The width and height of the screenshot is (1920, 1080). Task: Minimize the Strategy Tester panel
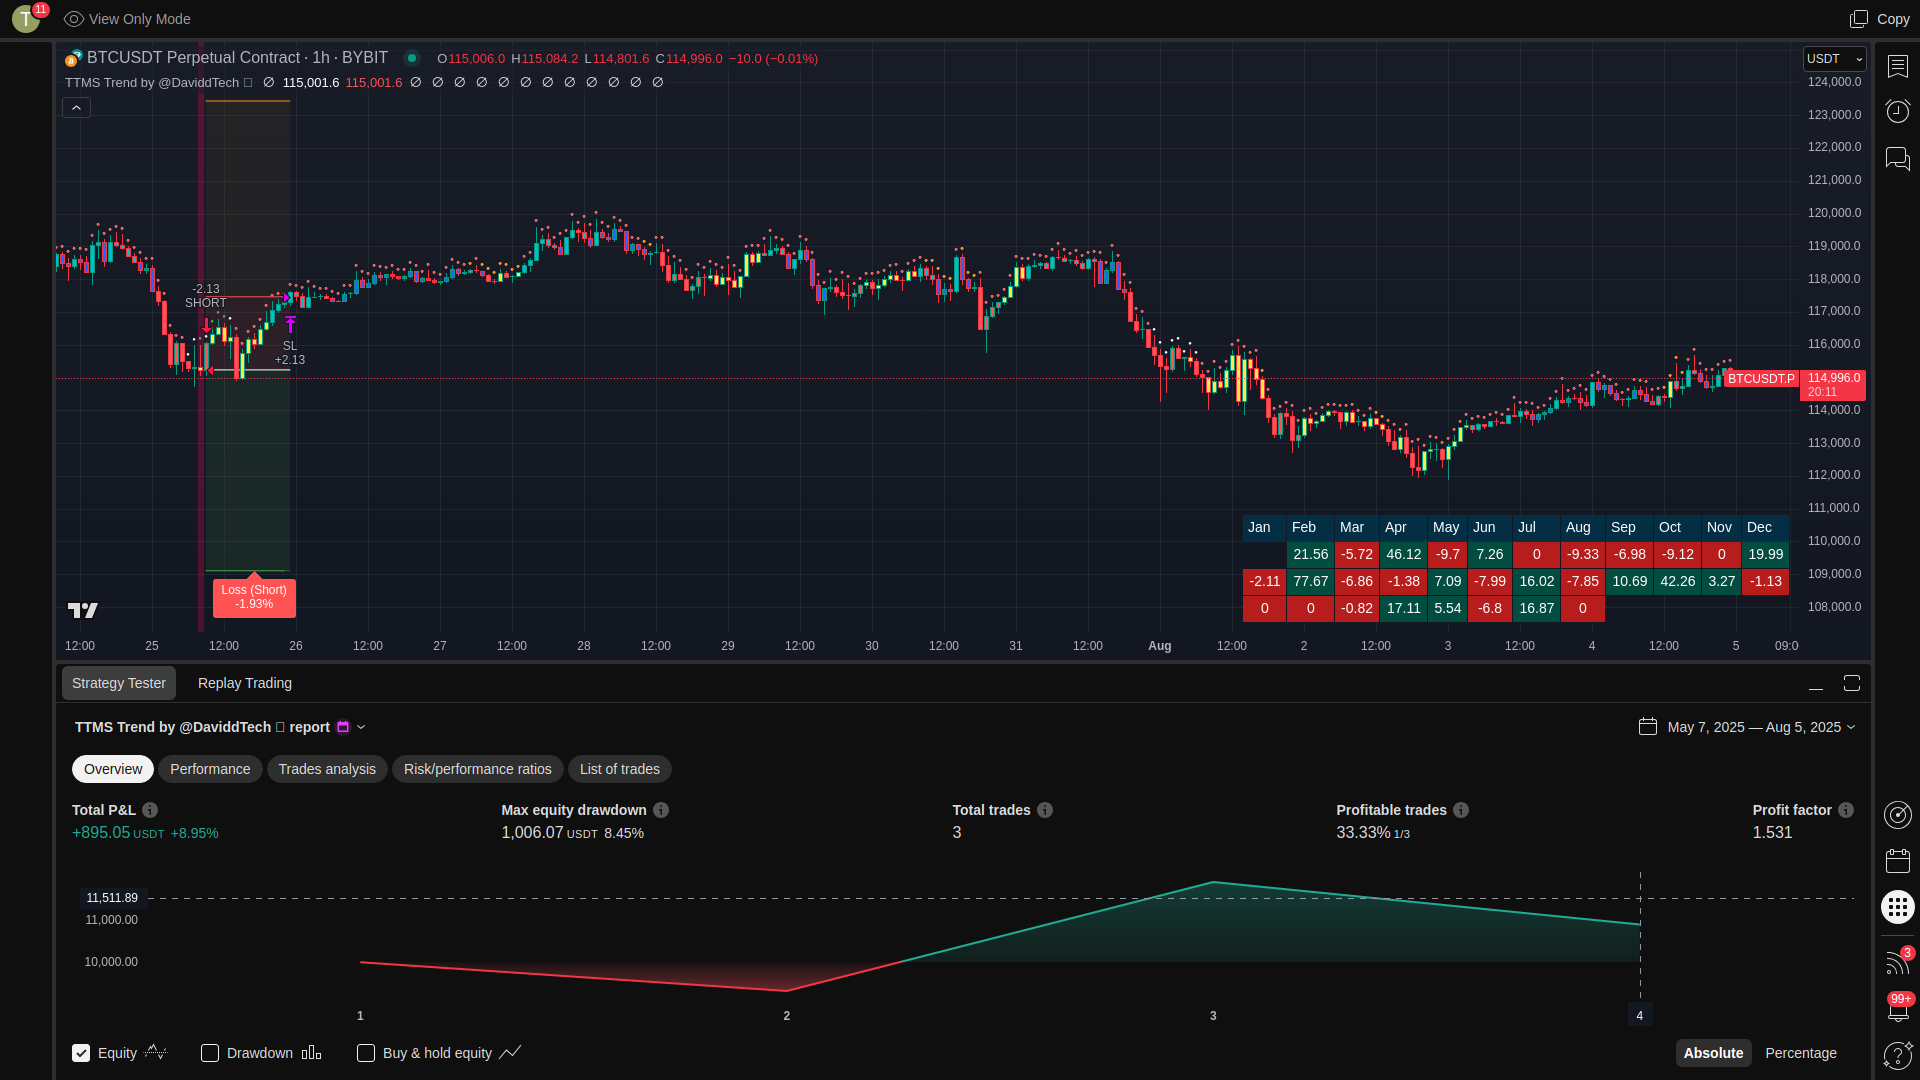coord(1816,684)
